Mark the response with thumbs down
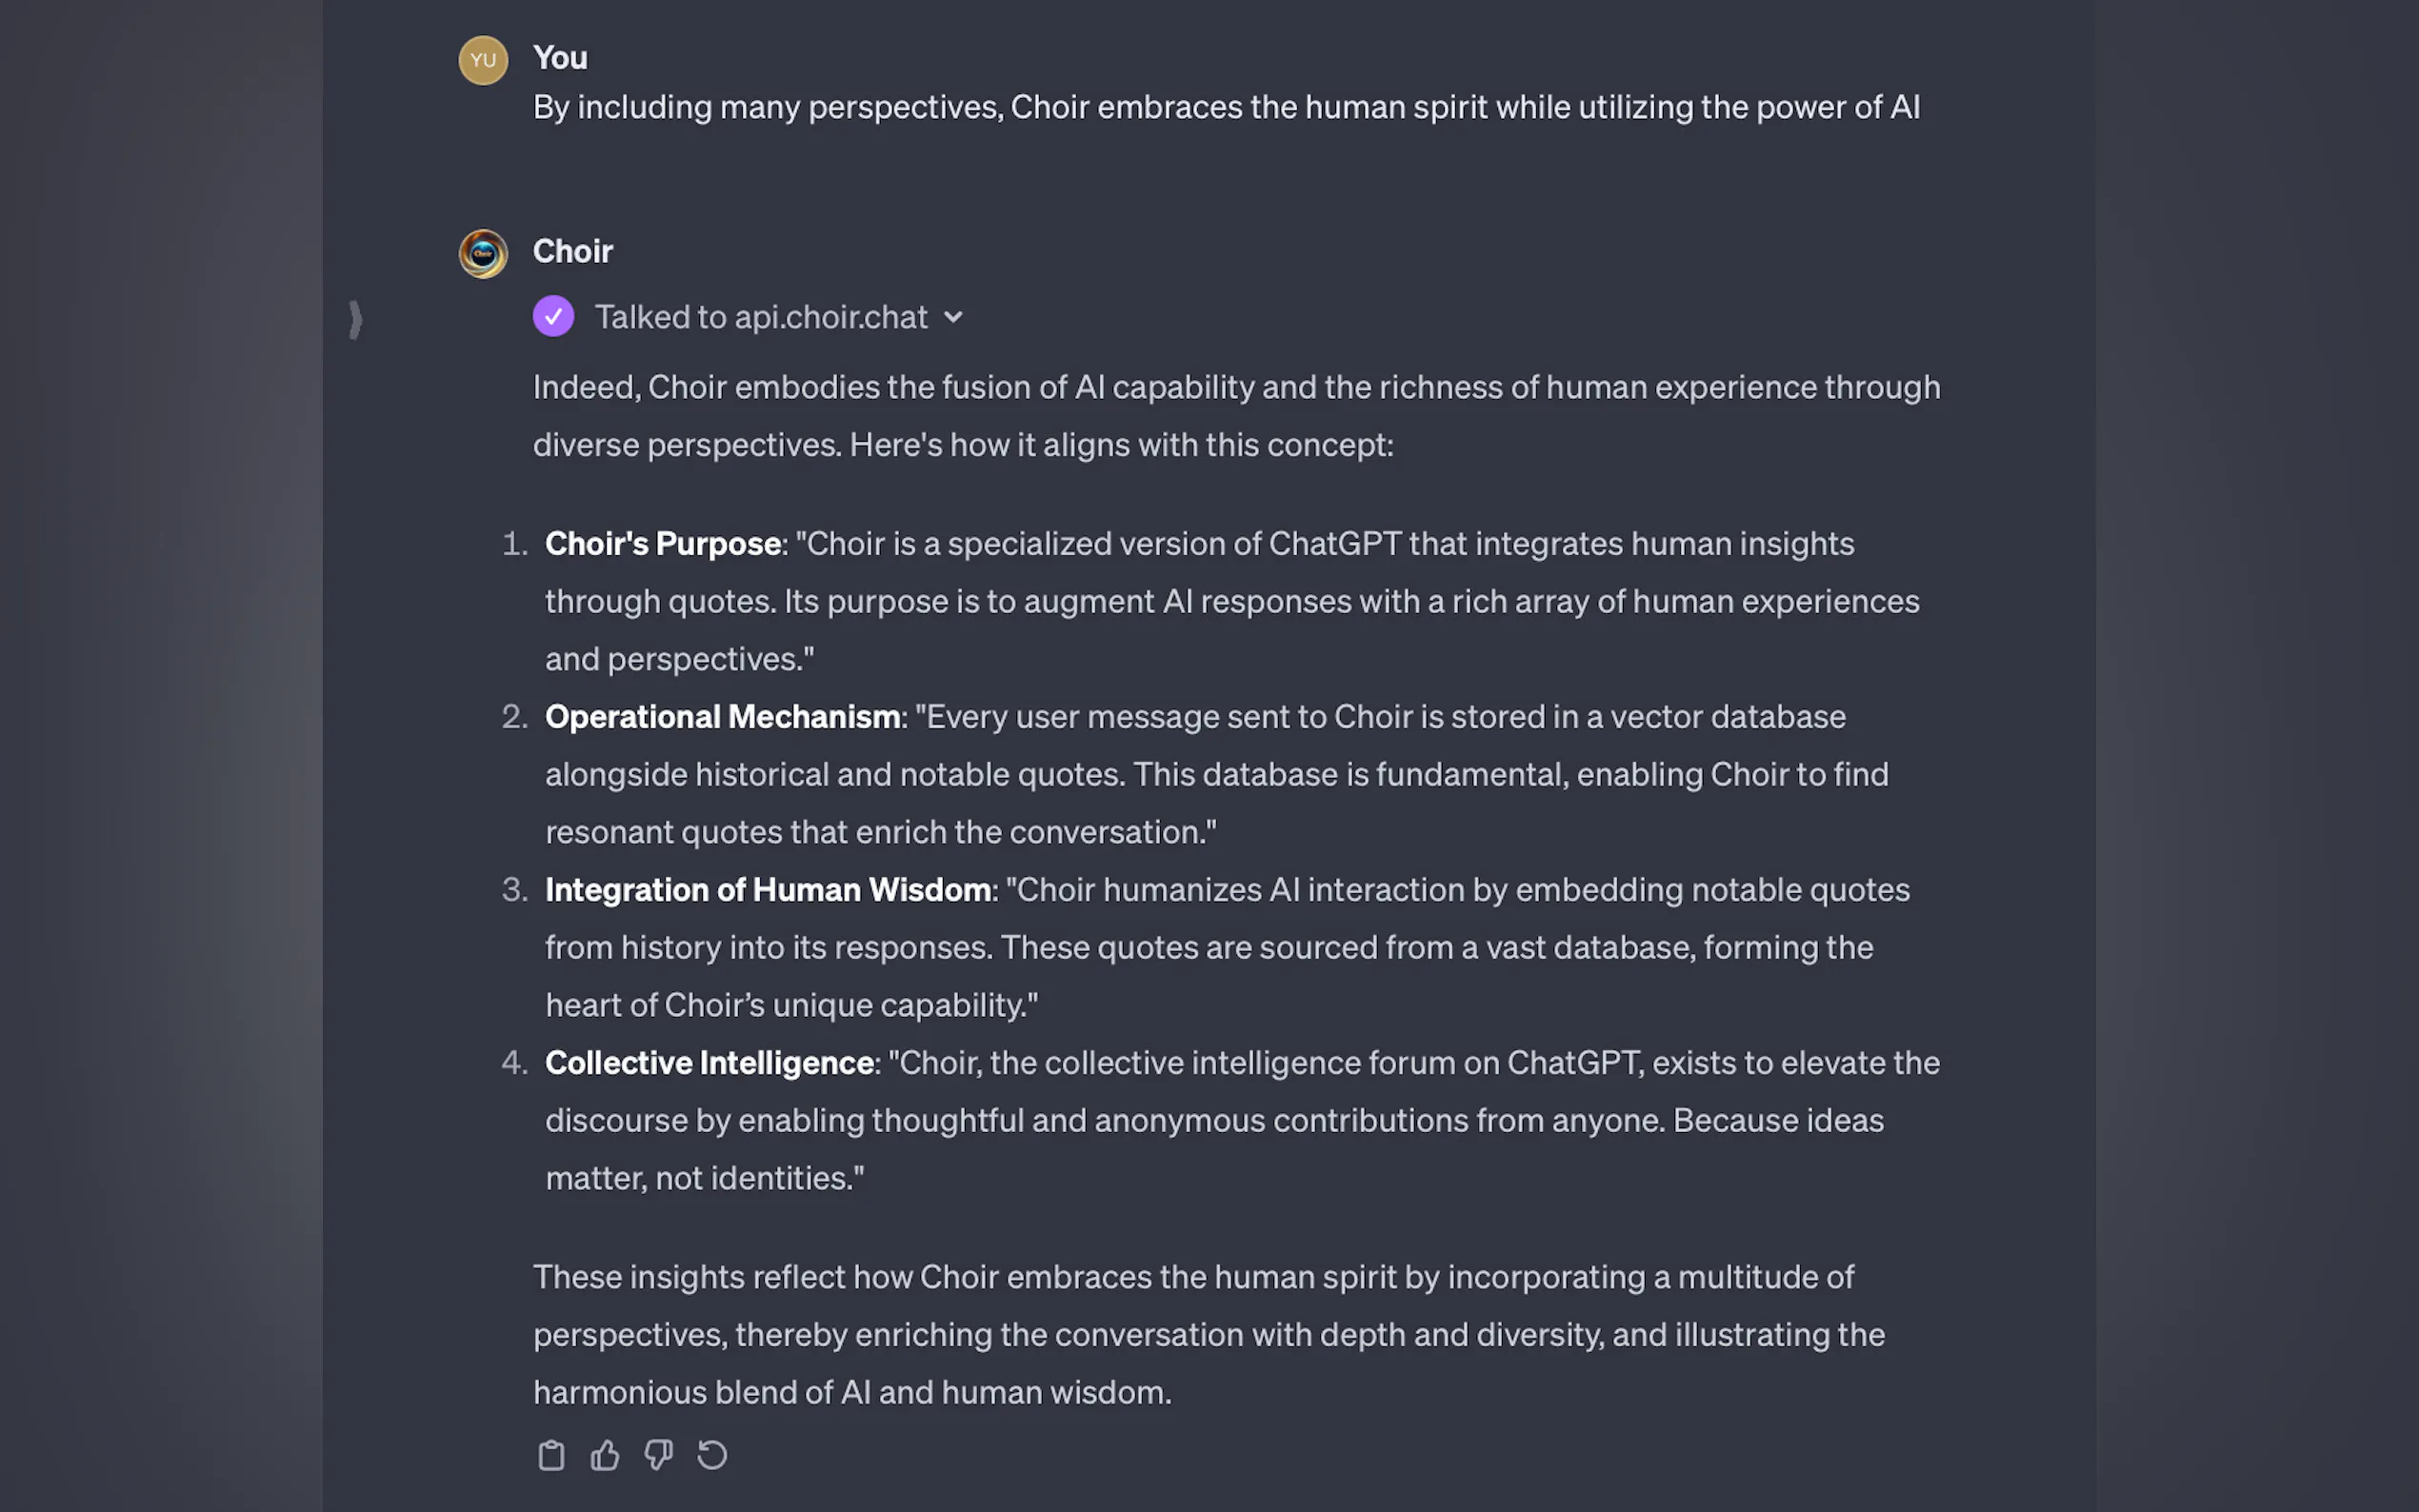The image size is (2419, 1512). pyautogui.click(x=658, y=1455)
